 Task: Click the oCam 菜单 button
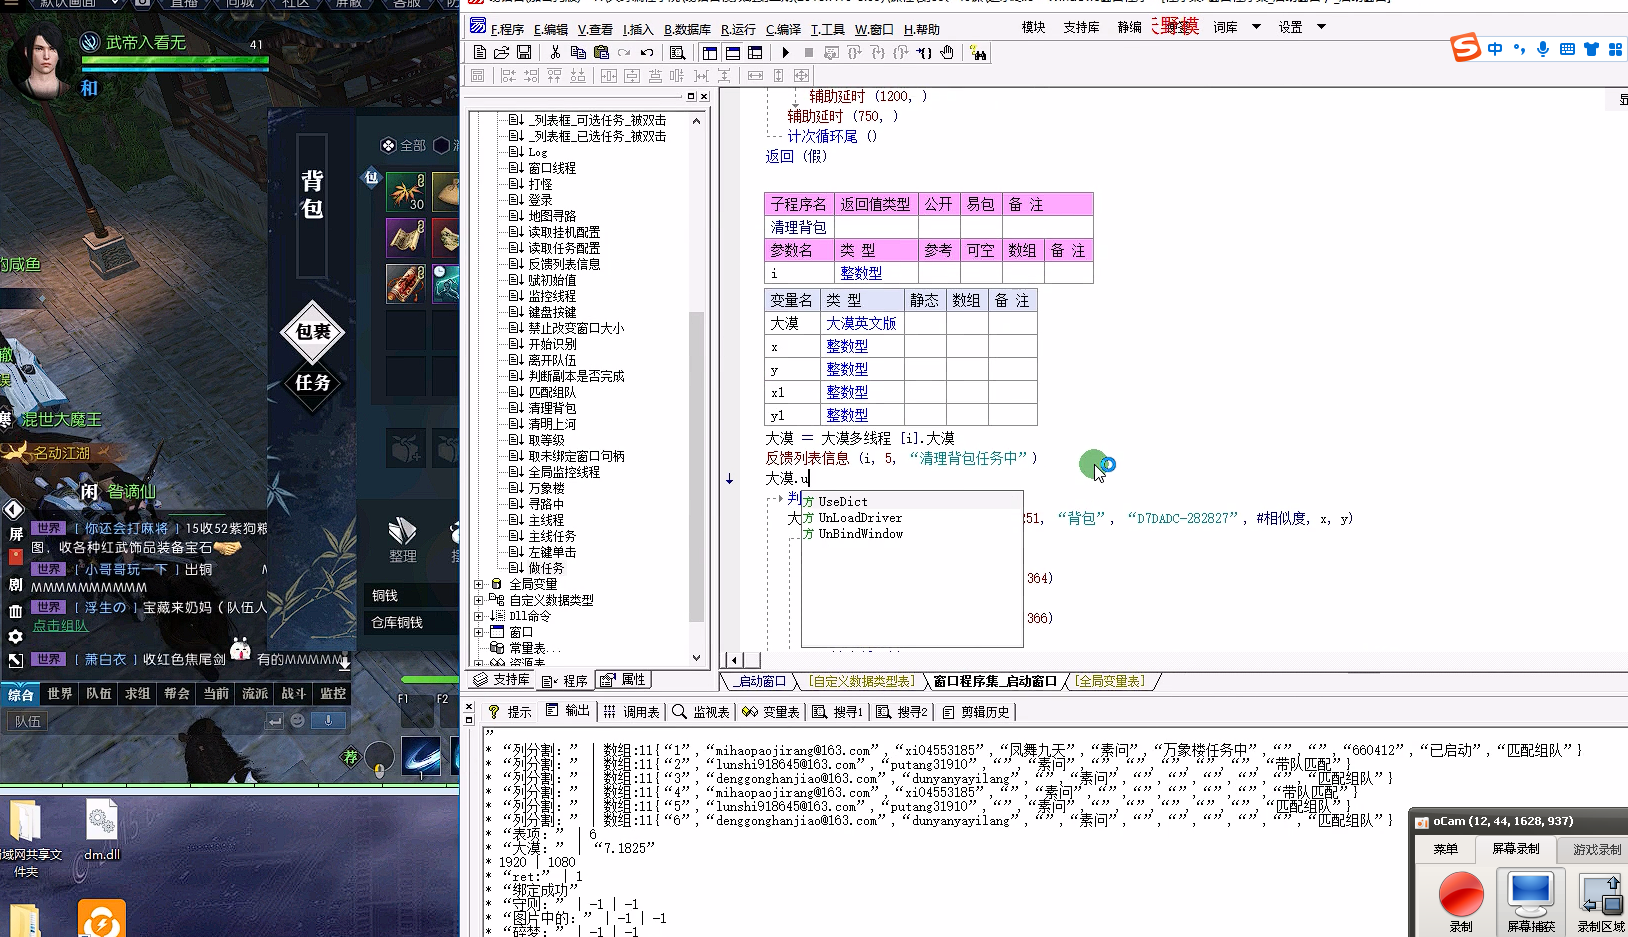(x=1446, y=849)
